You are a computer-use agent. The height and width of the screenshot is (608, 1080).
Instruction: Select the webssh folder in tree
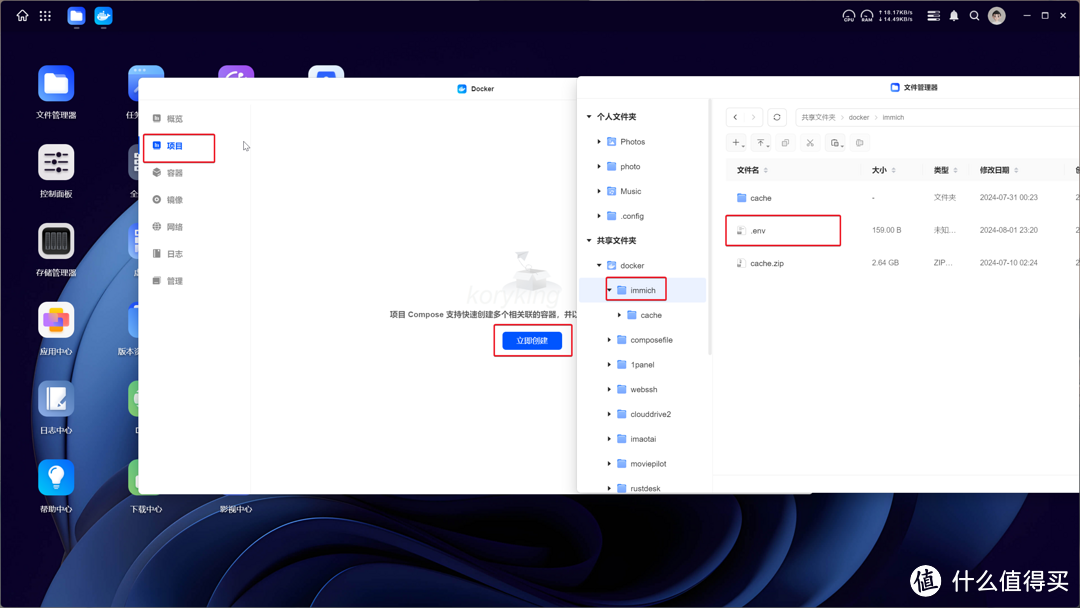coord(643,390)
